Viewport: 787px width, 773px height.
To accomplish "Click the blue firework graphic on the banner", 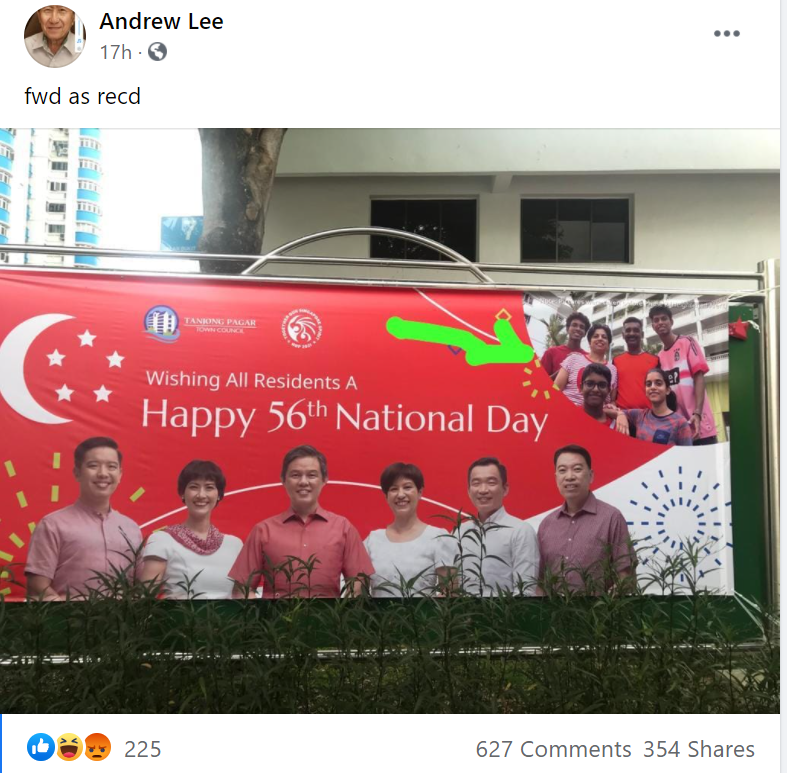I will coord(680,520).
